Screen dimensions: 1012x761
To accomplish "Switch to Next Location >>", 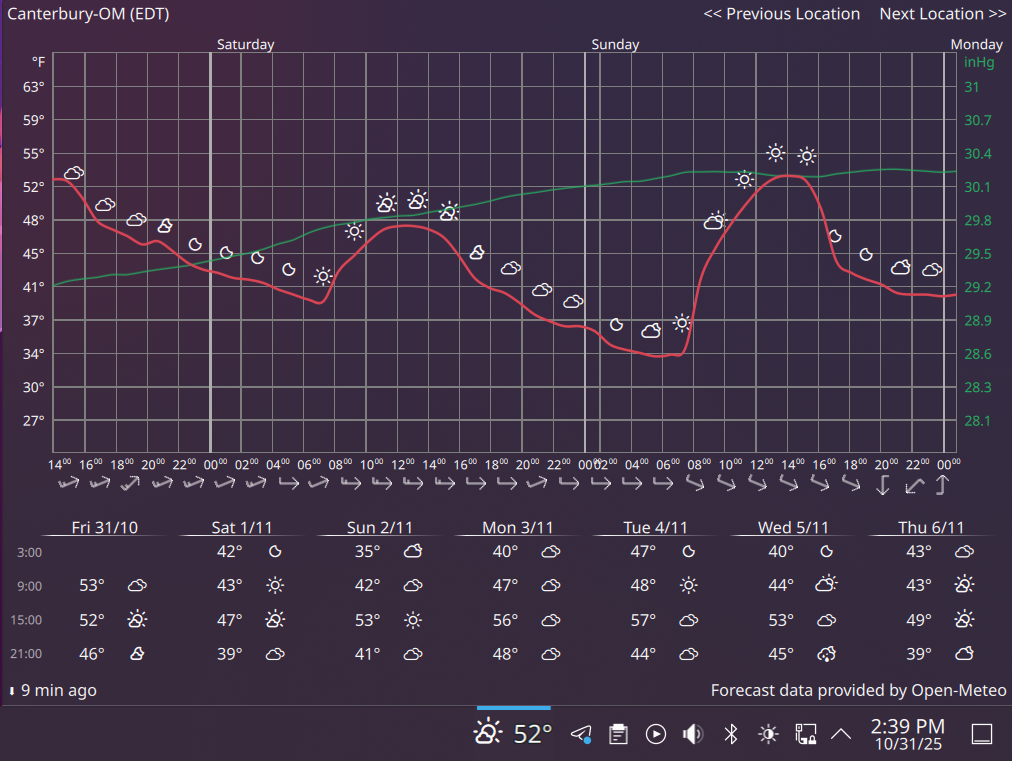I will click(942, 14).
